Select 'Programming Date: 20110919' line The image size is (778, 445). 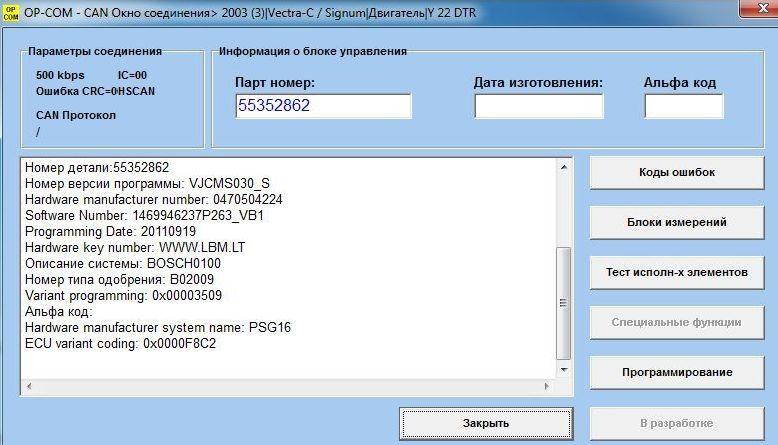(110, 232)
